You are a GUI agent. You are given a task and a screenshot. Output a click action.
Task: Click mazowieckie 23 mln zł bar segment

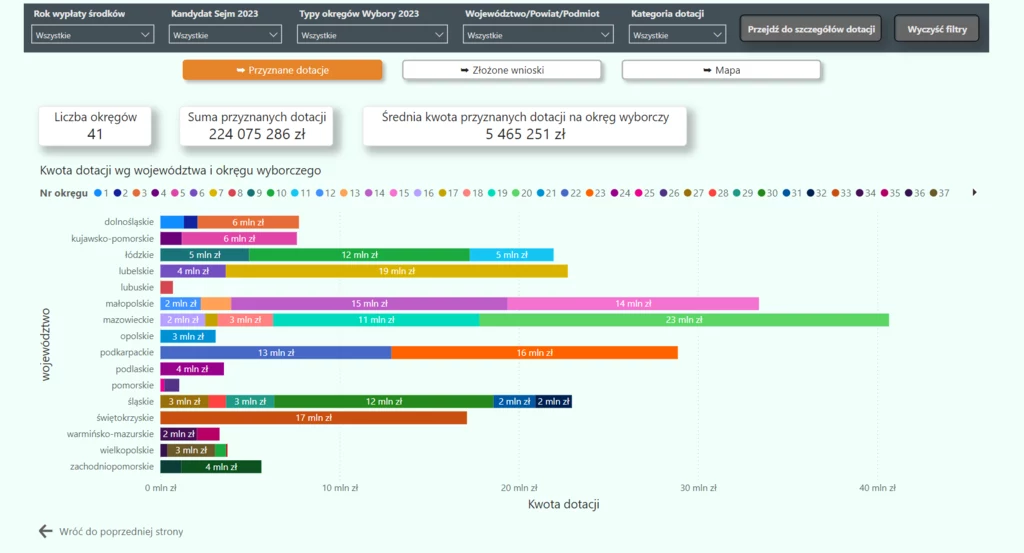[x=684, y=320]
